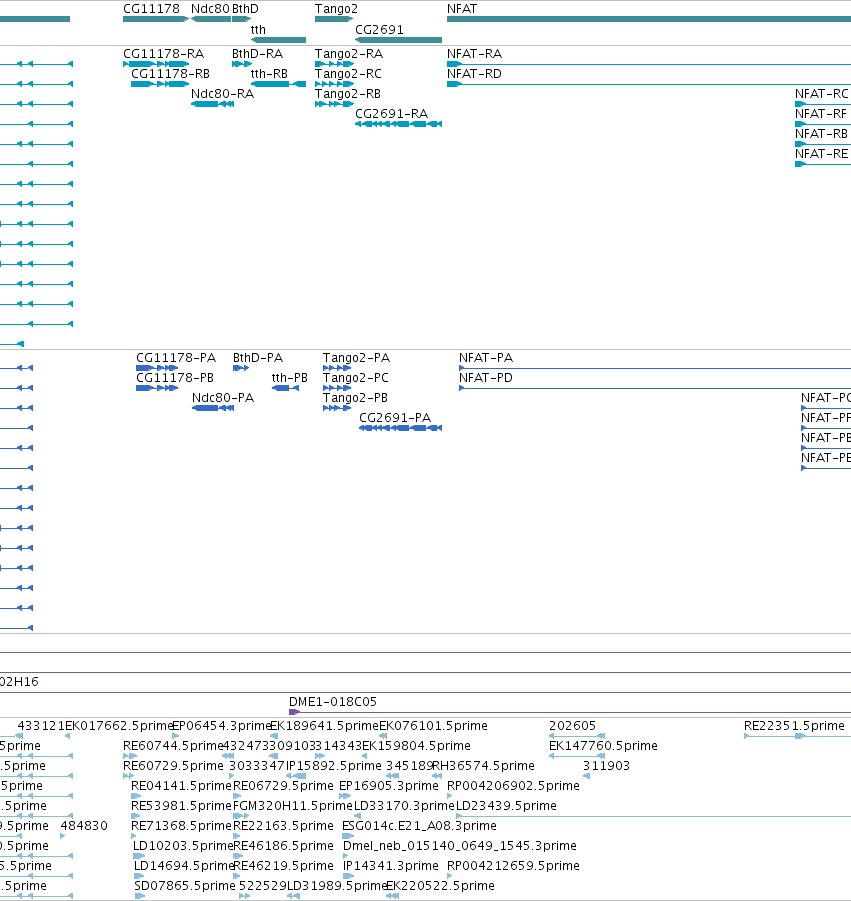
Task: Click transcript Tango2-RA
Action: [x=334, y=64]
